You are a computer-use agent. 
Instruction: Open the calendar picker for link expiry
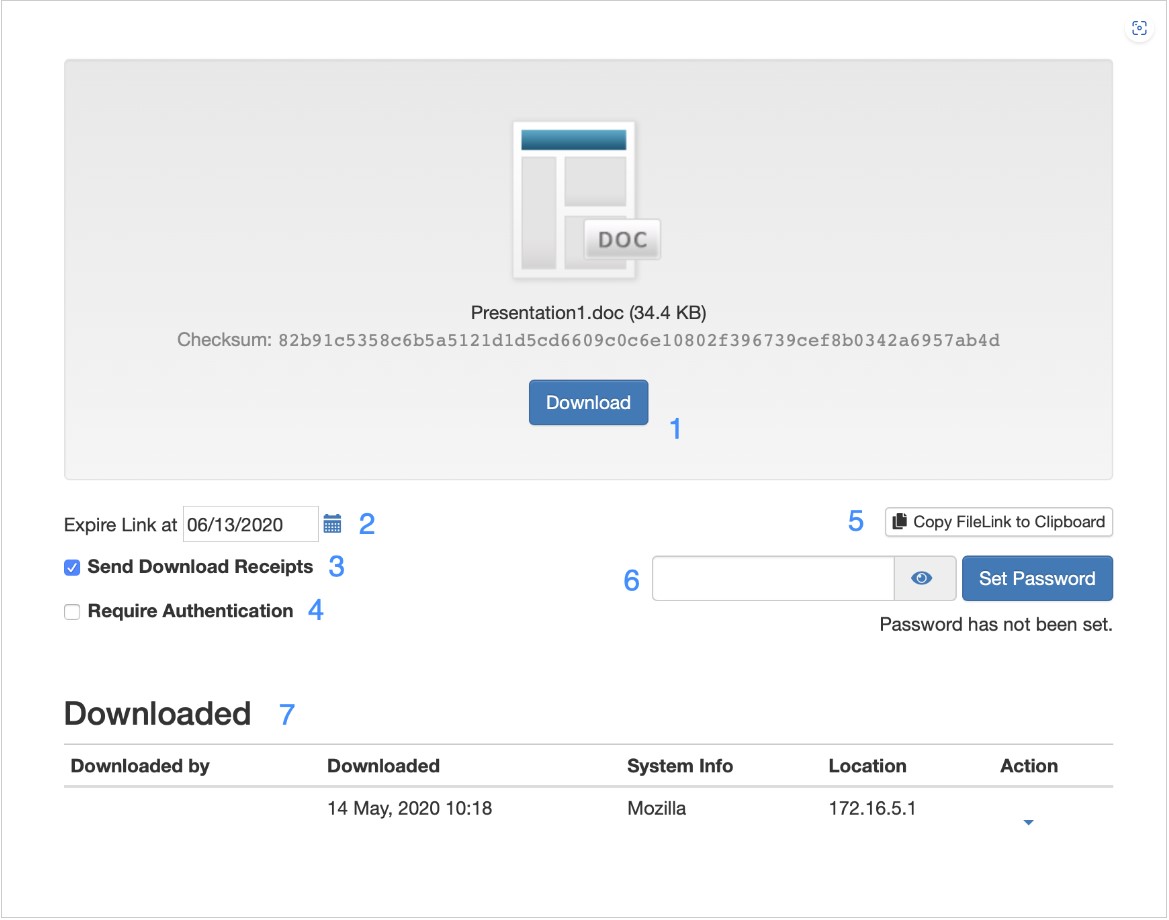coord(332,523)
